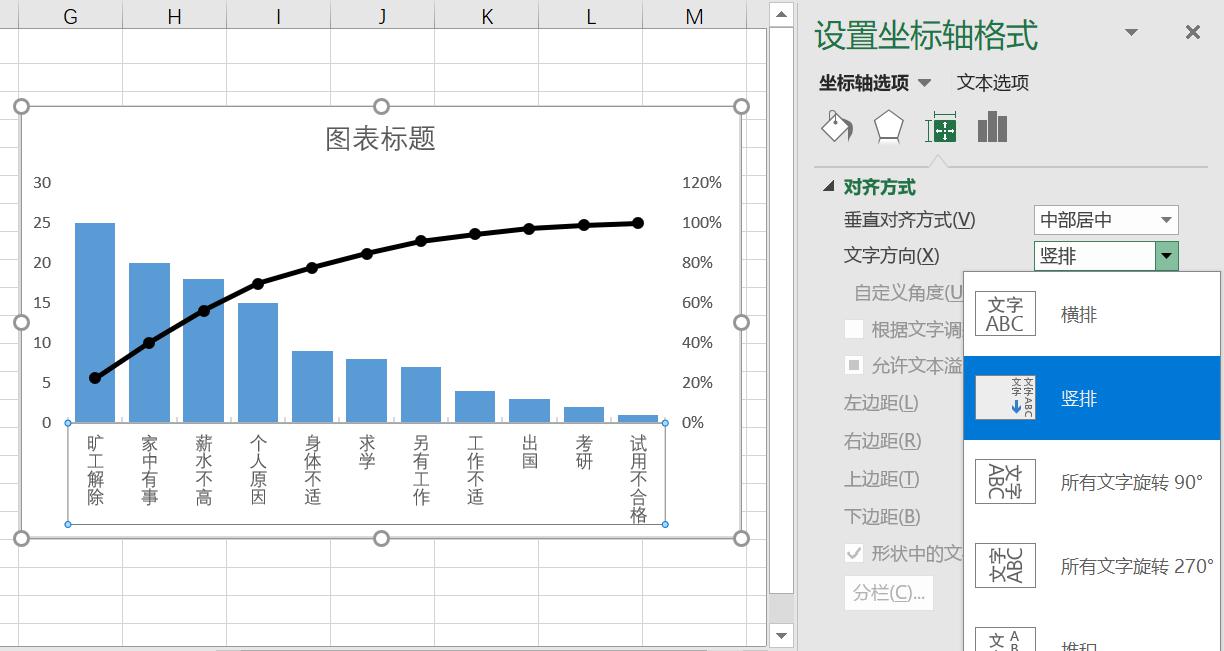The height and width of the screenshot is (651, 1224).
Task: Choose 竖排 text direction option
Action: point(1092,398)
